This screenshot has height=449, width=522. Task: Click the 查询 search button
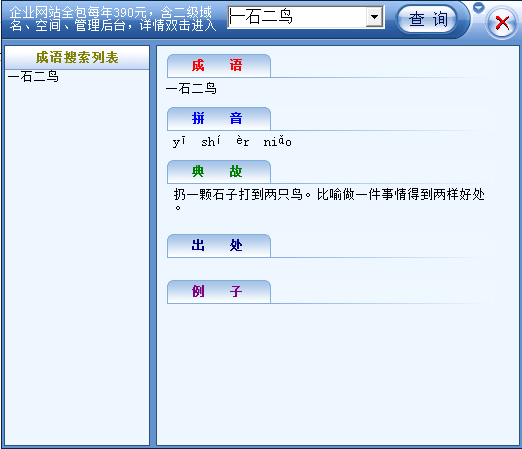tap(428, 19)
